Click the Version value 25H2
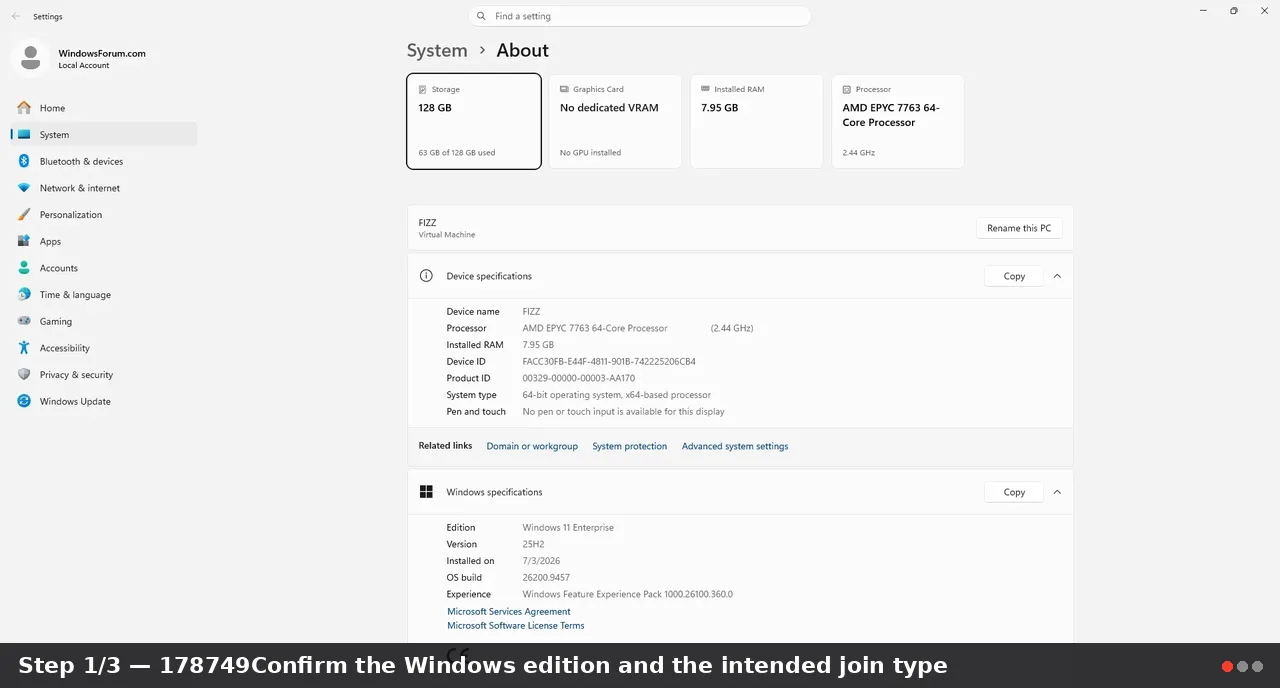This screenshot has height=688, width=1280. point(533,544)
